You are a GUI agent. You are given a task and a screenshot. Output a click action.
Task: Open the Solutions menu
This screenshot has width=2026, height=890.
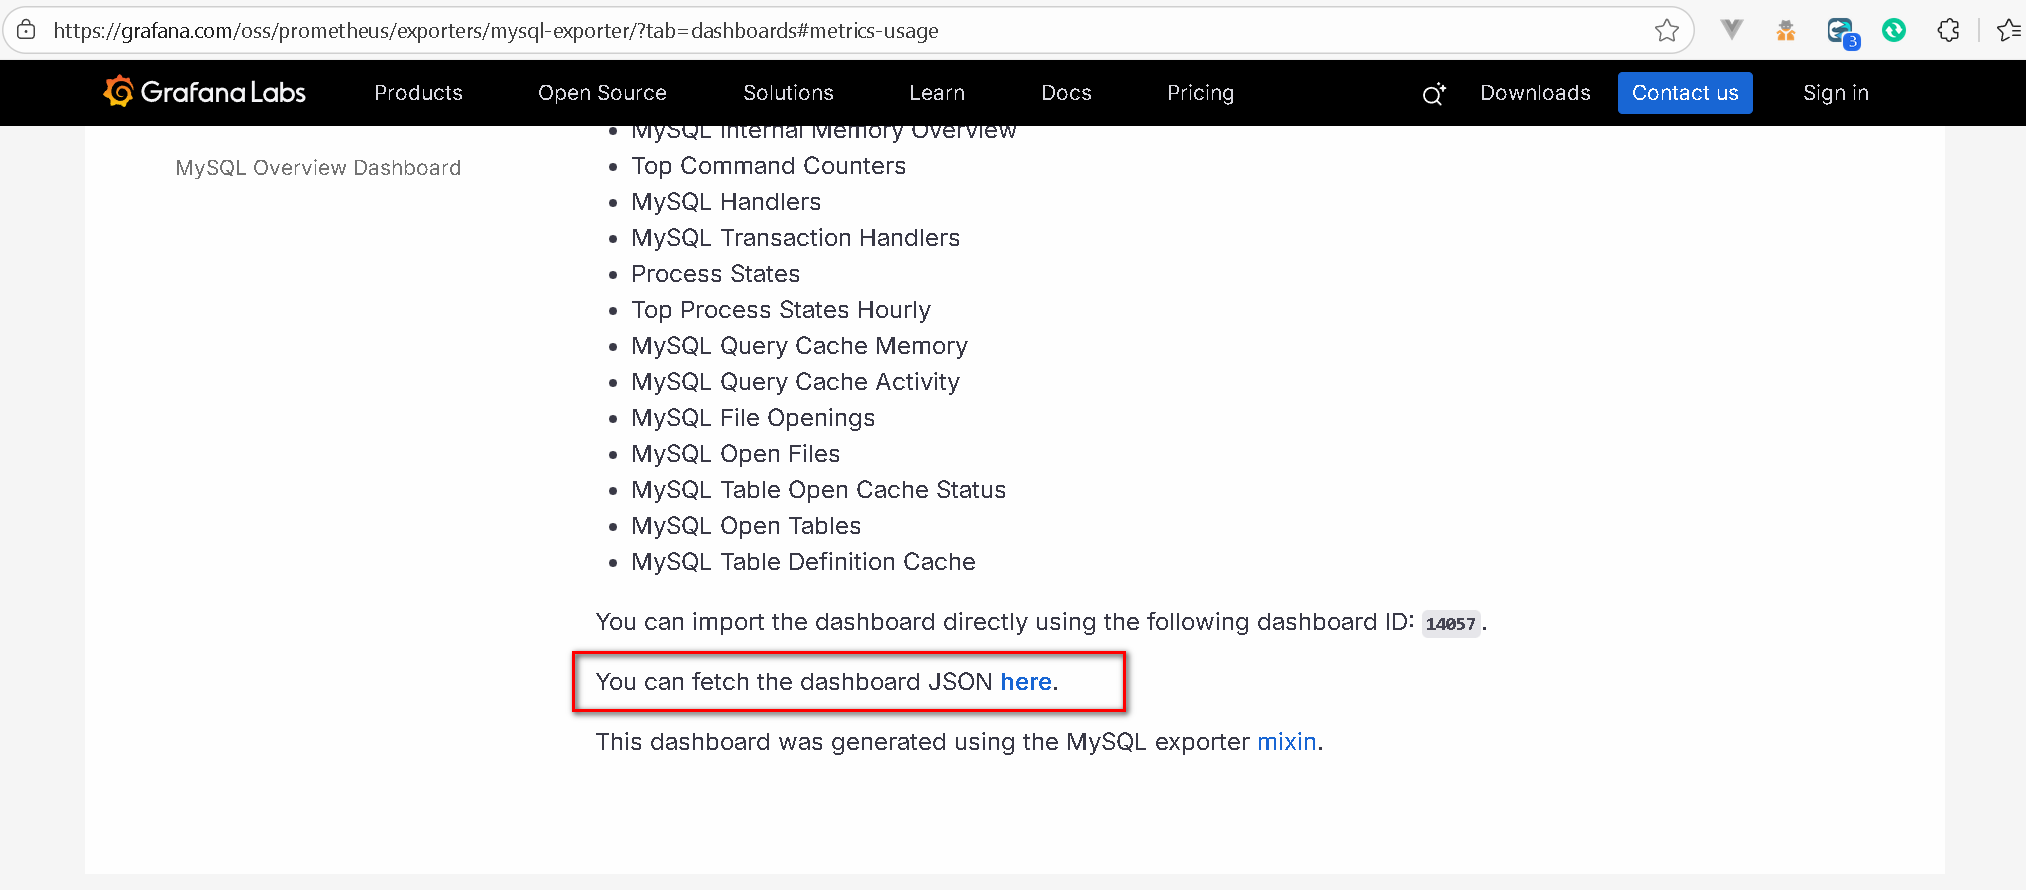click(788, 93)
